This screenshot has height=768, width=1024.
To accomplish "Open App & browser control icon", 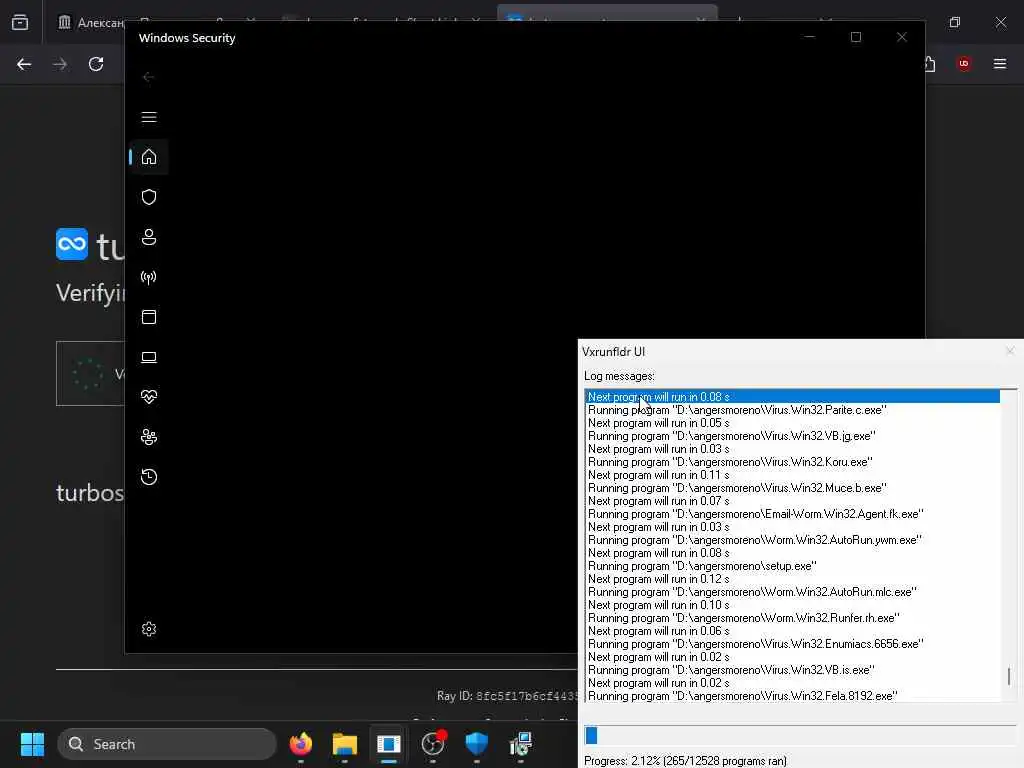I will pyautogui.click(x=149, y=317).
